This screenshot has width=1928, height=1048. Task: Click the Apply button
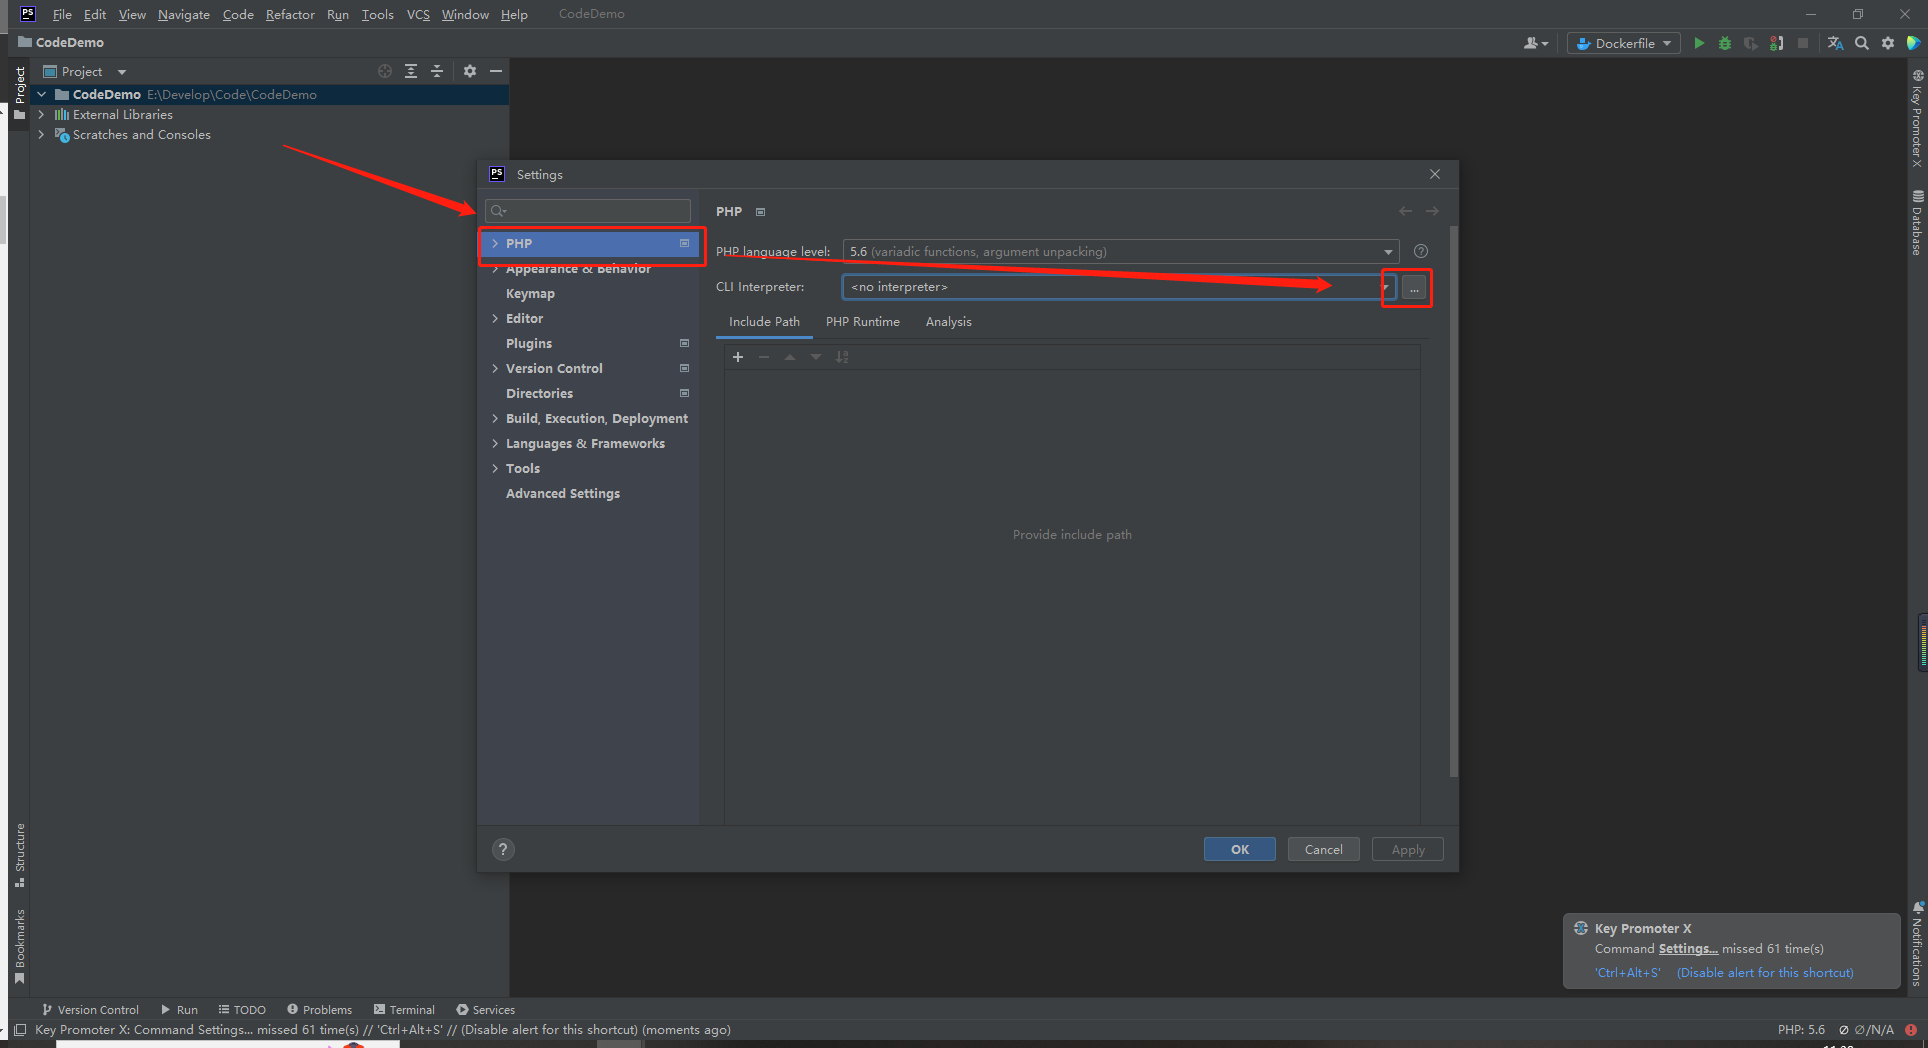tap(1408, 849)
